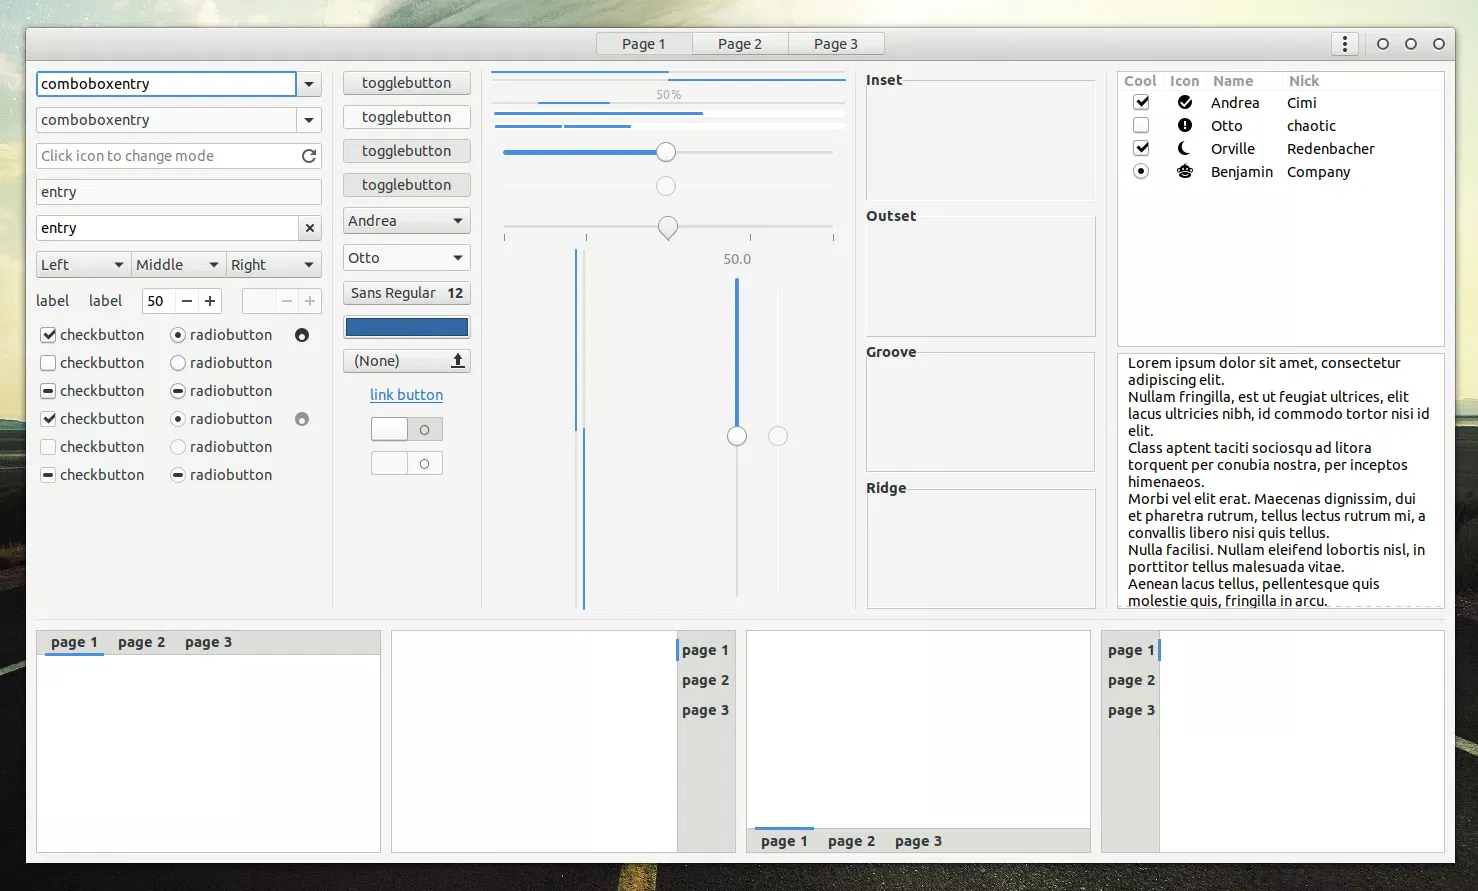Image resolution: width=1478 pixels, height=891 pixels.
Task: Click the refresh icon in mode entry
Action: (x=309, y=156)
